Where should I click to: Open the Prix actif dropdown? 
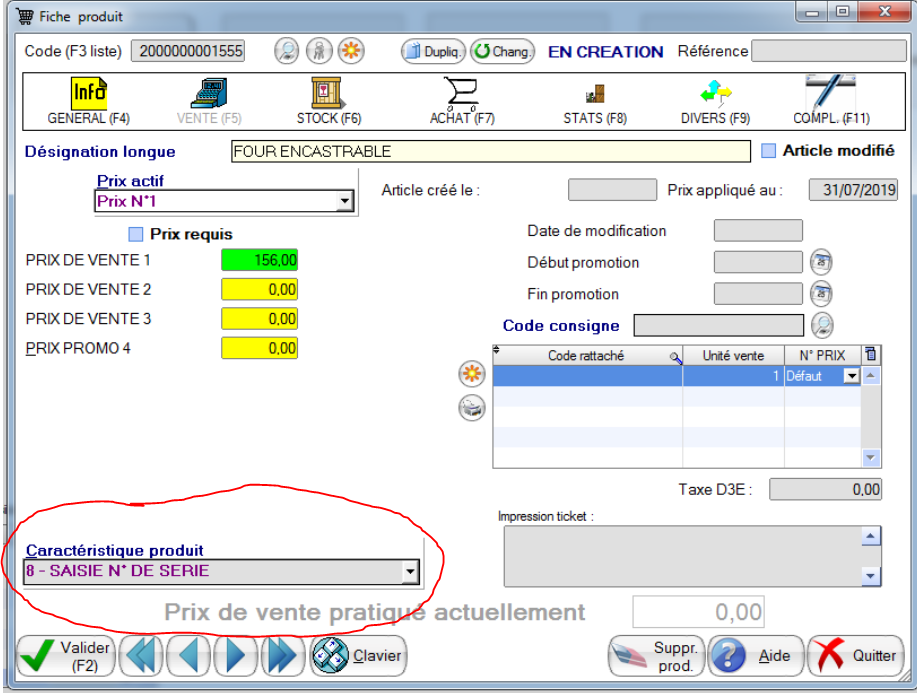tap(345, 202)
